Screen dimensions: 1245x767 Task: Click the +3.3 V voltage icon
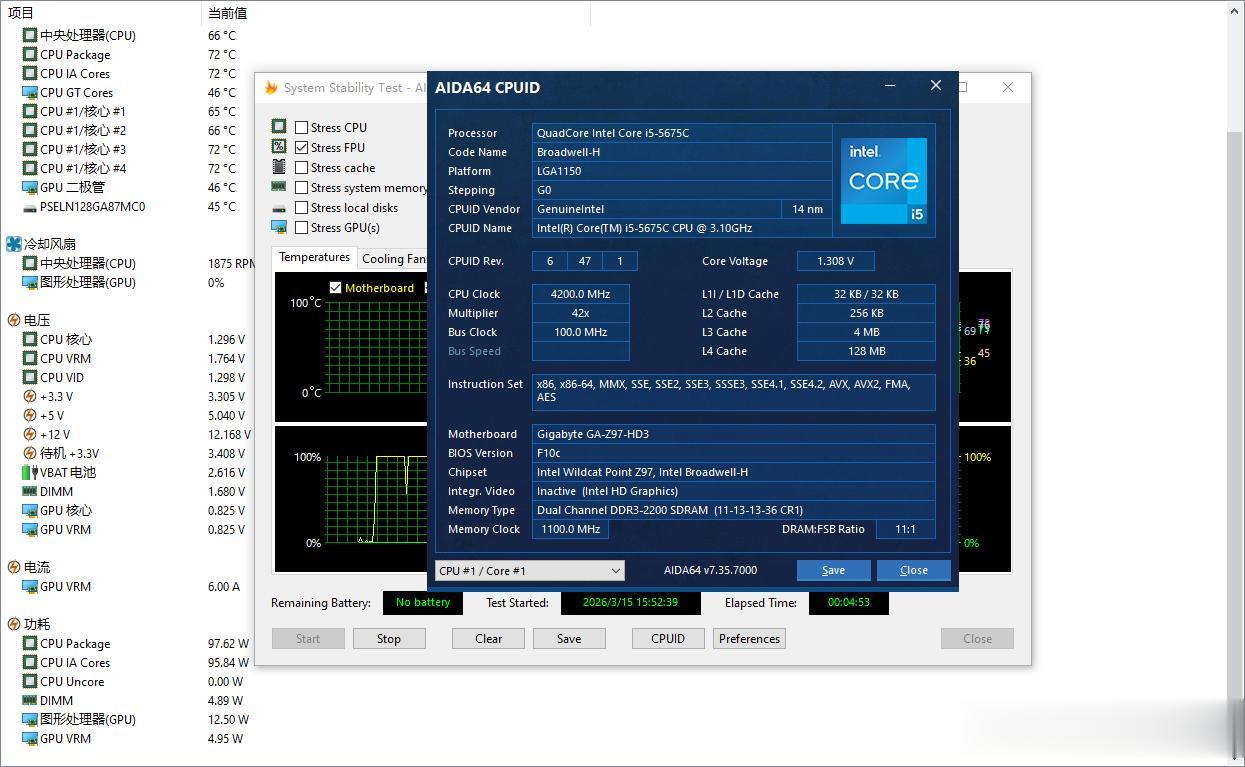[30, 396]
